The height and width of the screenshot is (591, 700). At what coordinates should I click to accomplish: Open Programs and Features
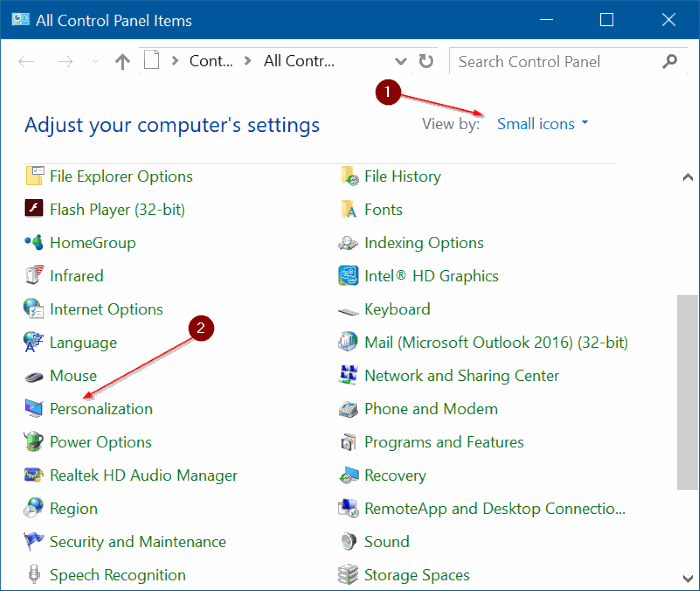coord(443,442)
